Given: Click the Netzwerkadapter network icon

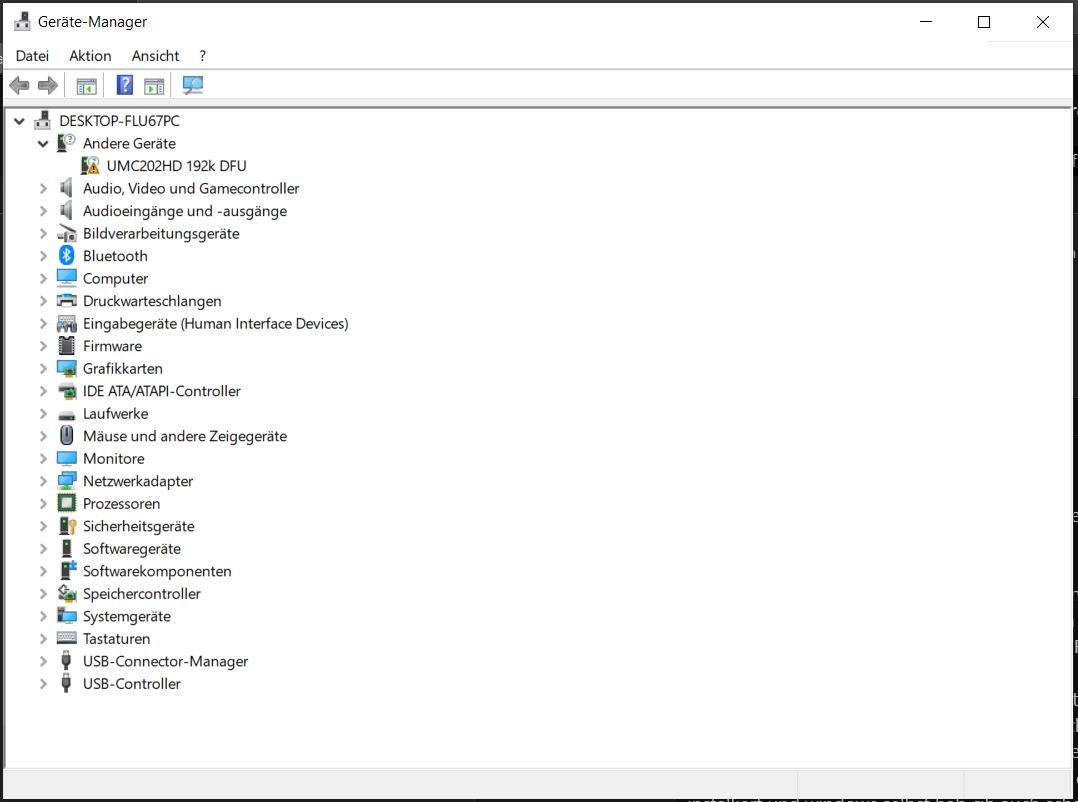Looking at the screenshot, I should (67, 481).
